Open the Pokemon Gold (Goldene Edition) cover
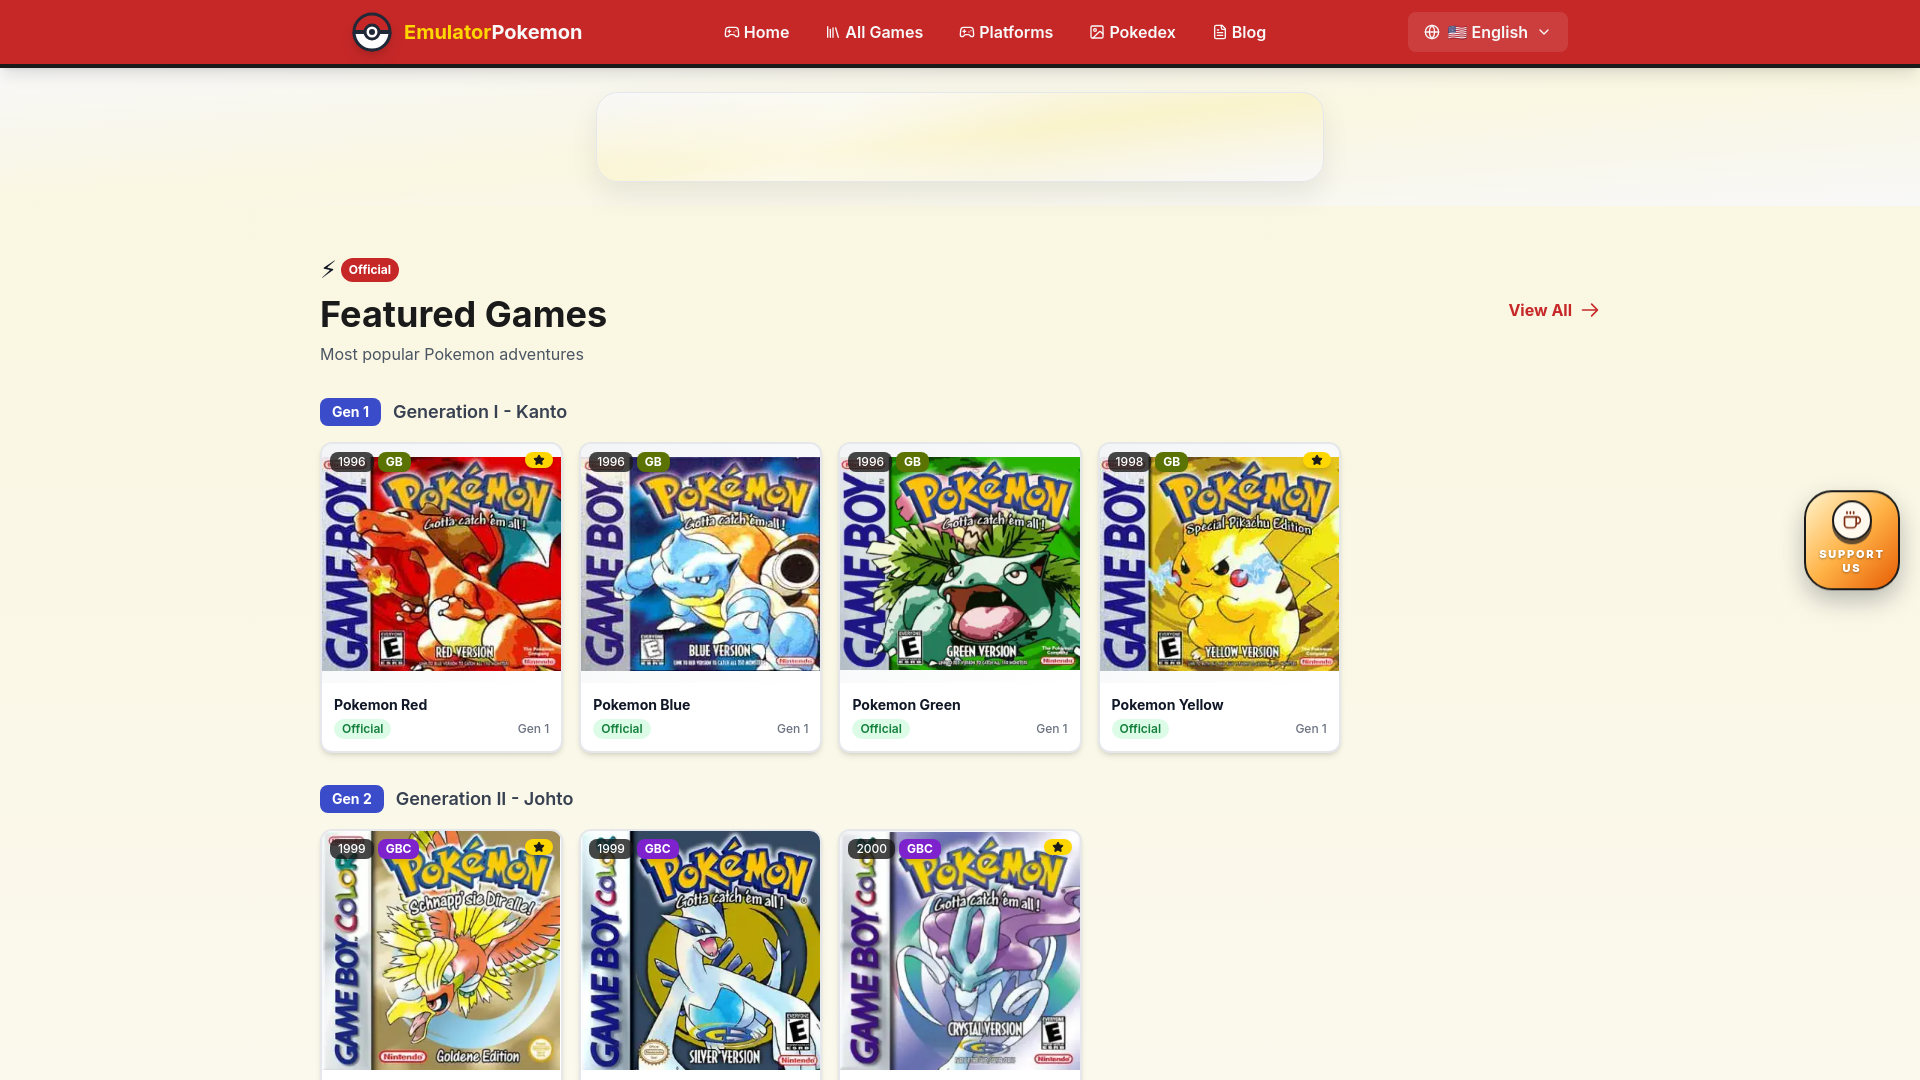 click(x=441, y=951)
